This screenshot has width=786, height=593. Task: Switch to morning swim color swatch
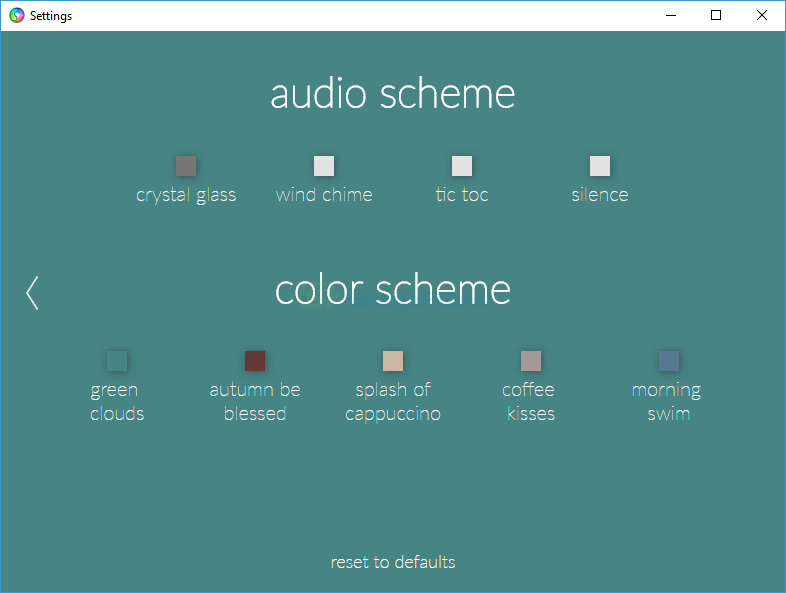tap(669, 361)
